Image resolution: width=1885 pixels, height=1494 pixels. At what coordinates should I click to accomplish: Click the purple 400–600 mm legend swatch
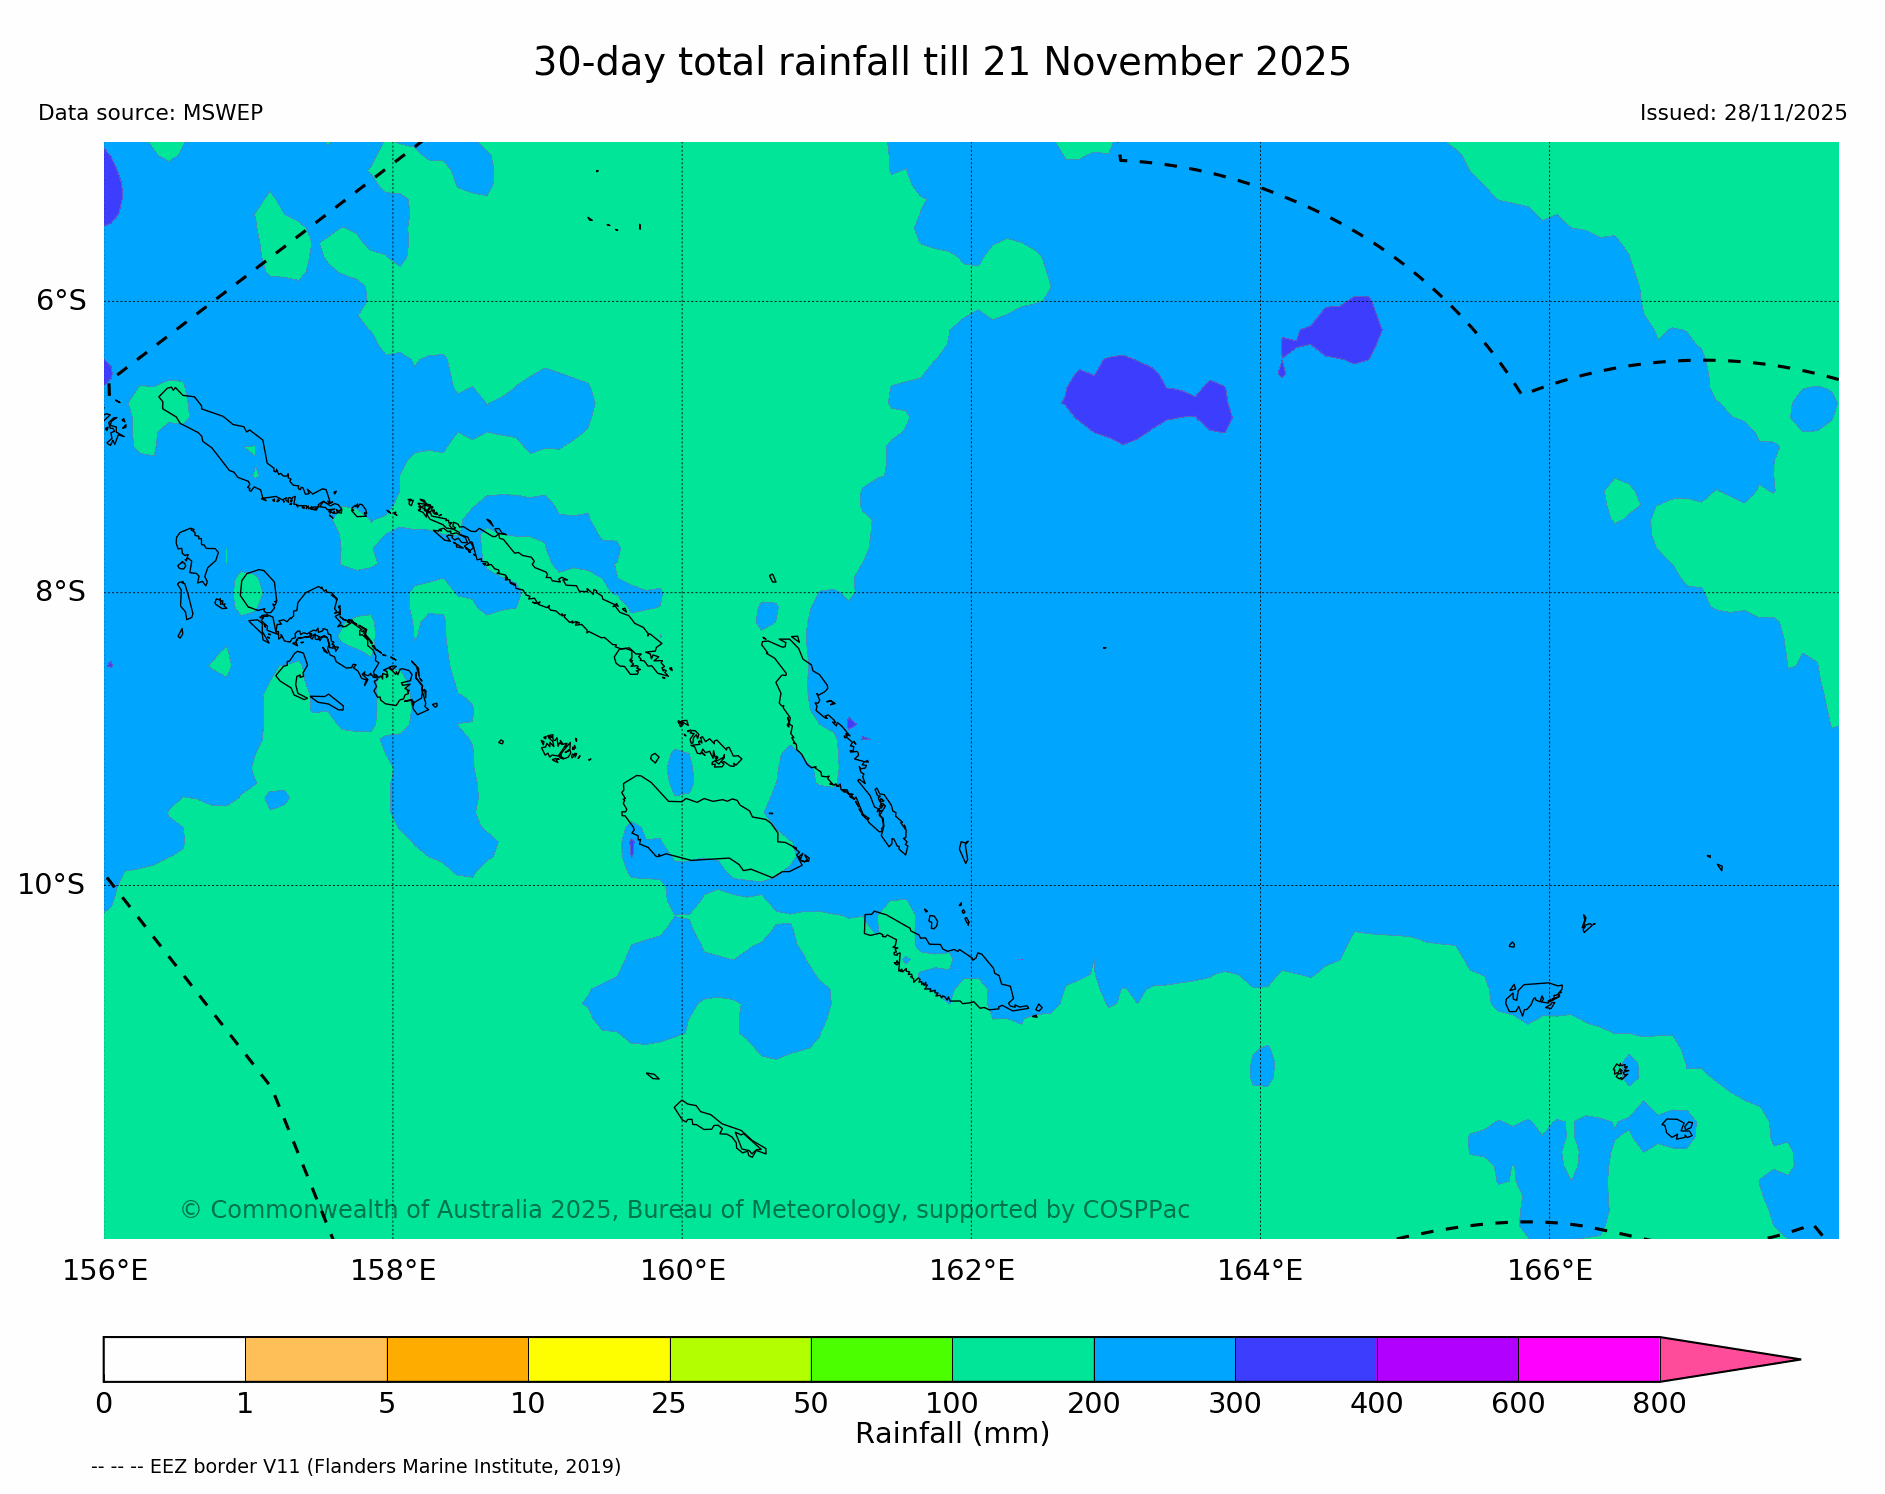[1447, 1359]
